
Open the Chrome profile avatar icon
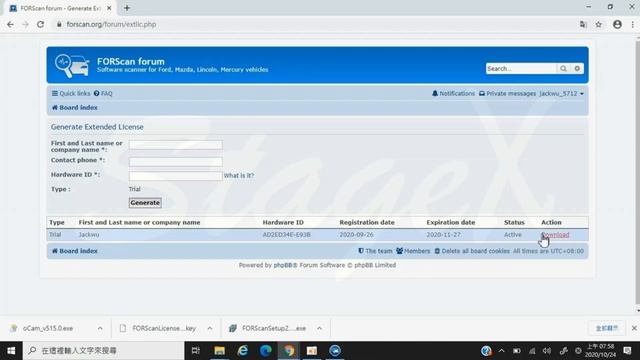pyautogui.click(x=617, y=24)
